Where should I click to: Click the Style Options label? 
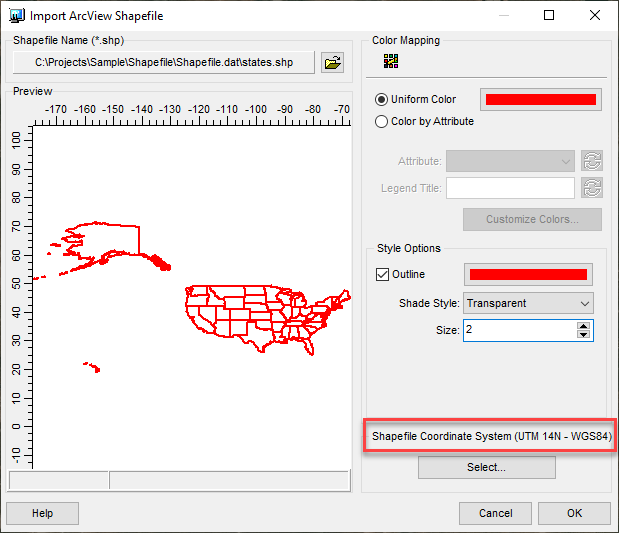(409, 248)
